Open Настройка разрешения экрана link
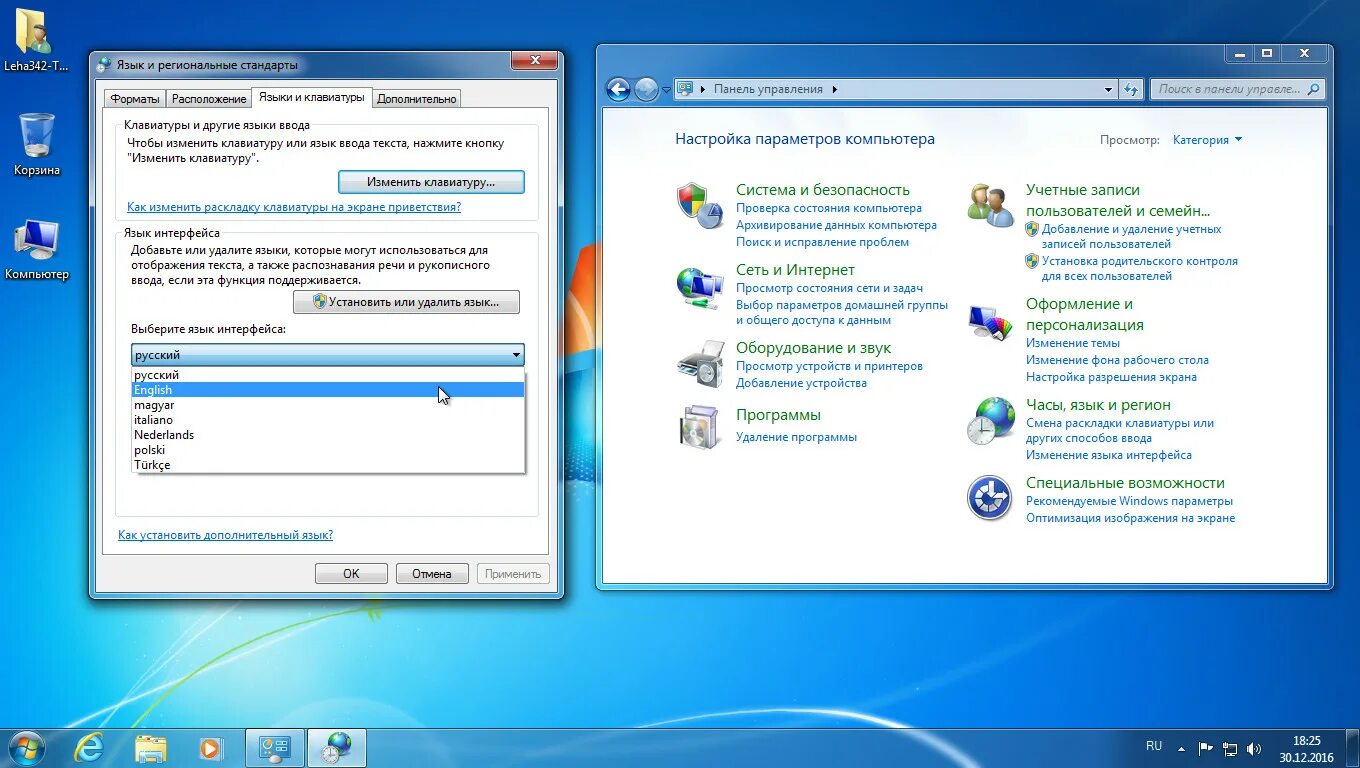This screenshot has width=1360, height=768. click(1111, 377)
